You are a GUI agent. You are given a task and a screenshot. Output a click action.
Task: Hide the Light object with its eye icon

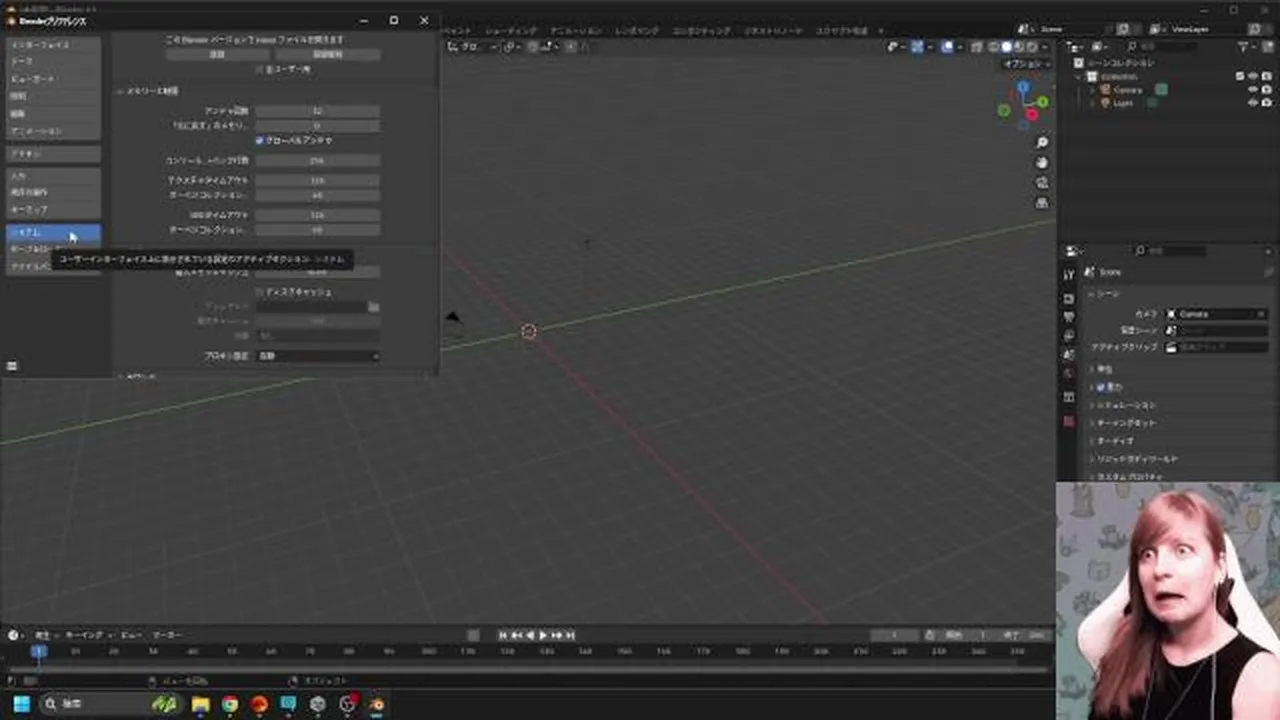(1253, 103)
